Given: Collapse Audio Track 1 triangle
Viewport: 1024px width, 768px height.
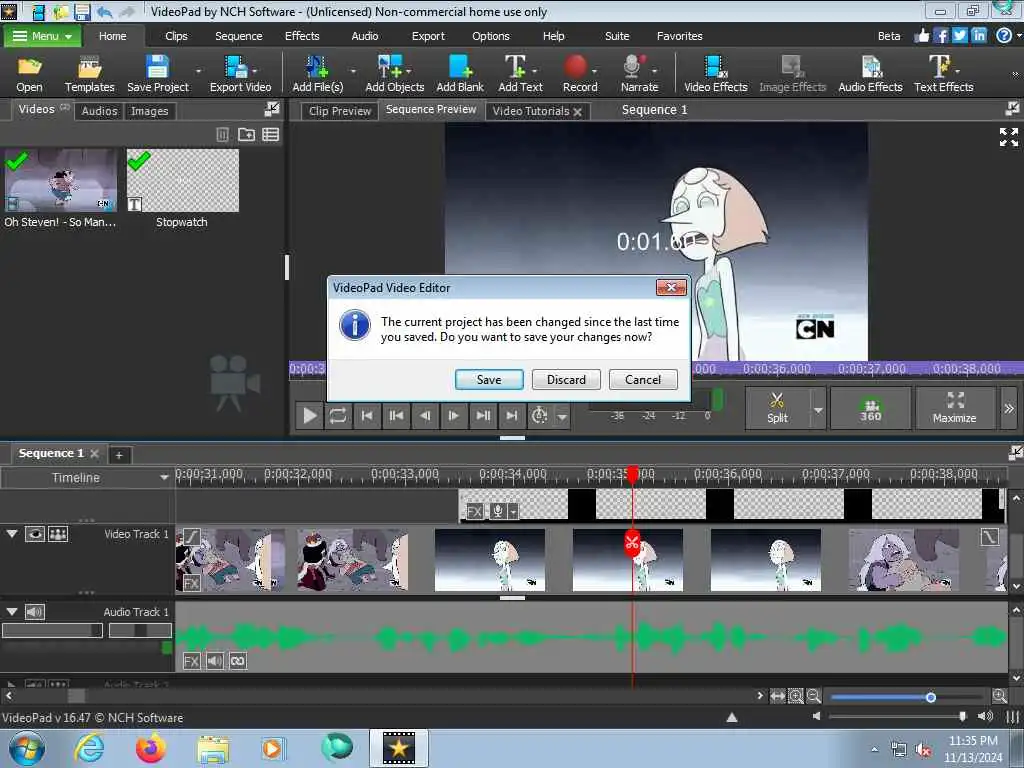Looking at the screenshot, I should point(12,612).
